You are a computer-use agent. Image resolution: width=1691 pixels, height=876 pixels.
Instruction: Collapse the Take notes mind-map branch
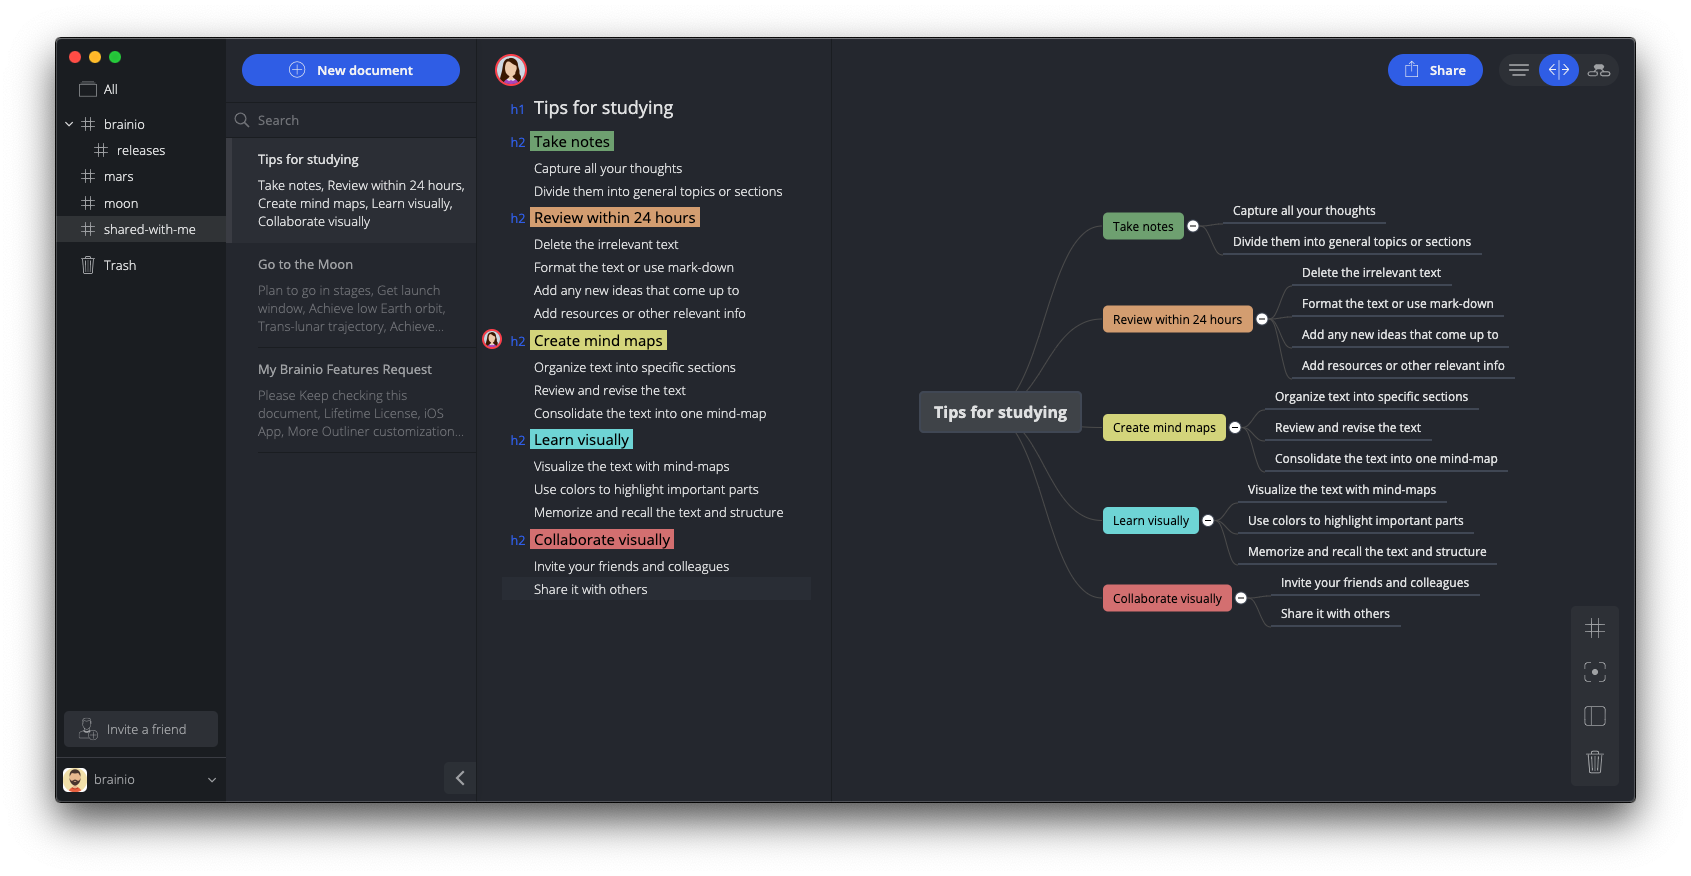pyautogui.click(x=1193, y=226)
